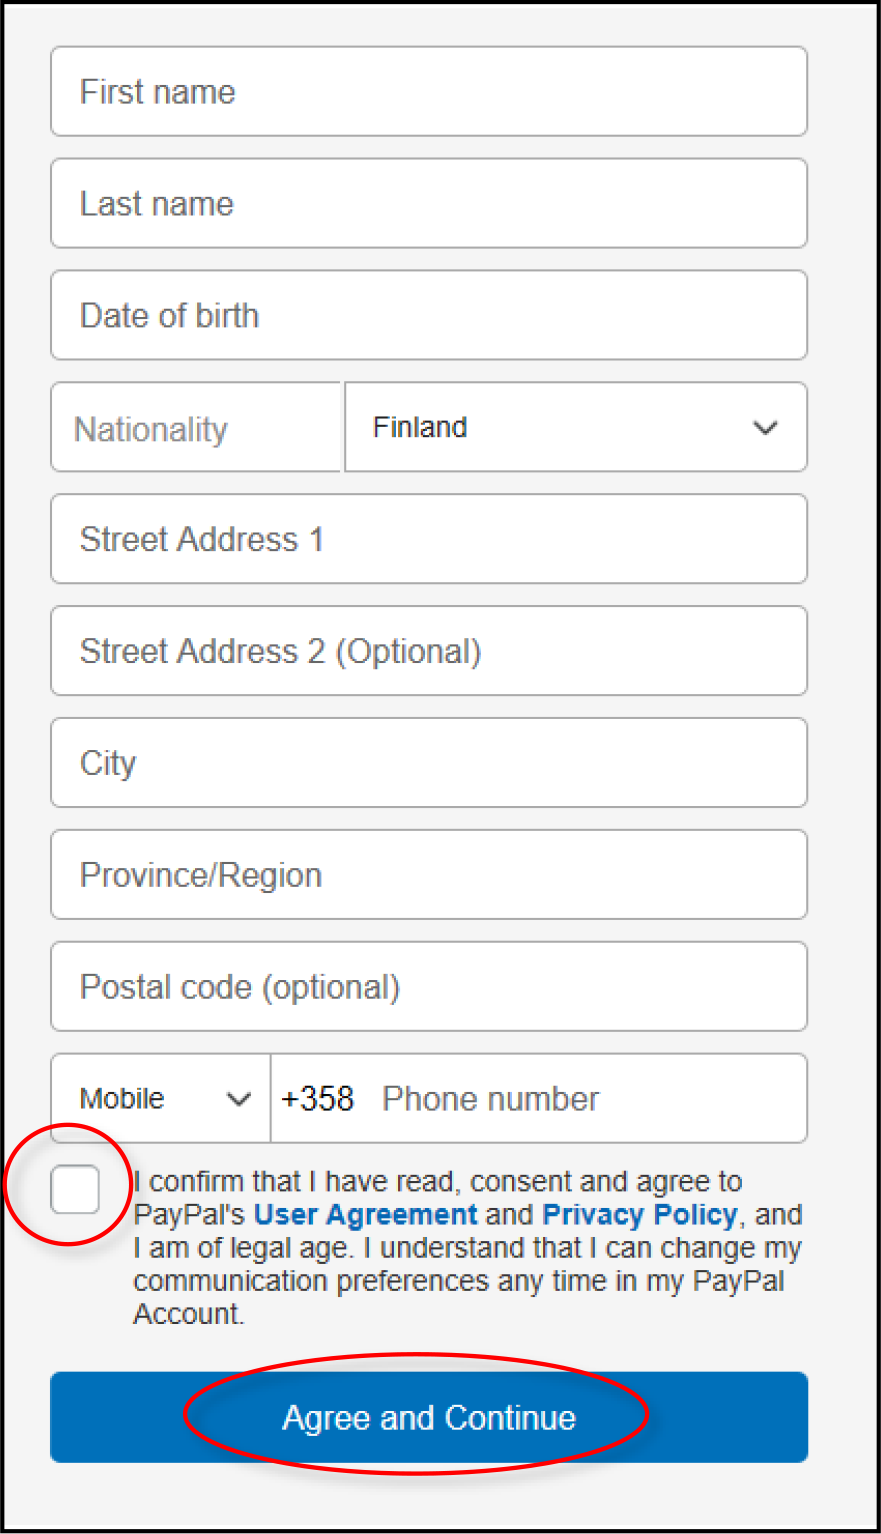Open the Privacy Policy link

click(x=640, y=1215)
